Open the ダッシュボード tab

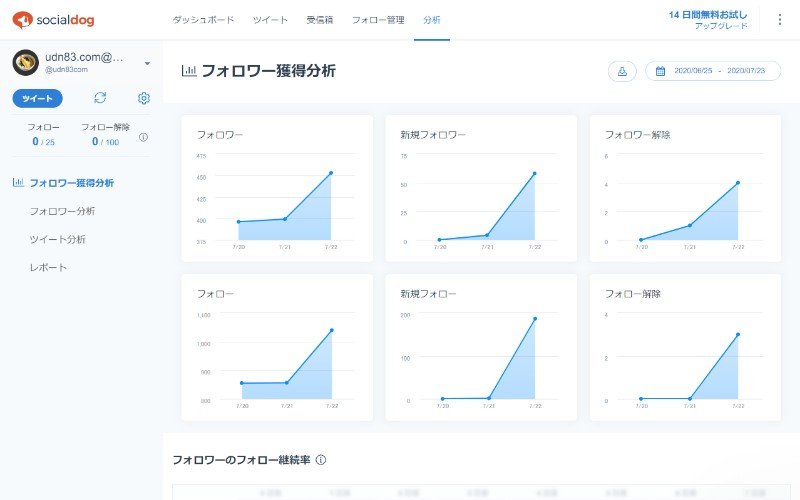coord(203,20)
